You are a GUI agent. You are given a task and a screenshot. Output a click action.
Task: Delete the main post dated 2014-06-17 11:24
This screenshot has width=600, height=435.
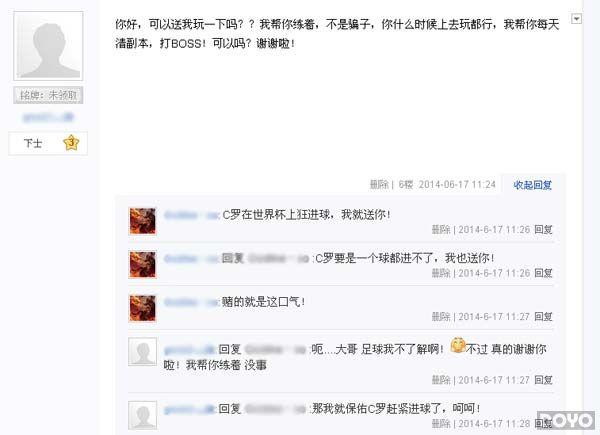379,185
